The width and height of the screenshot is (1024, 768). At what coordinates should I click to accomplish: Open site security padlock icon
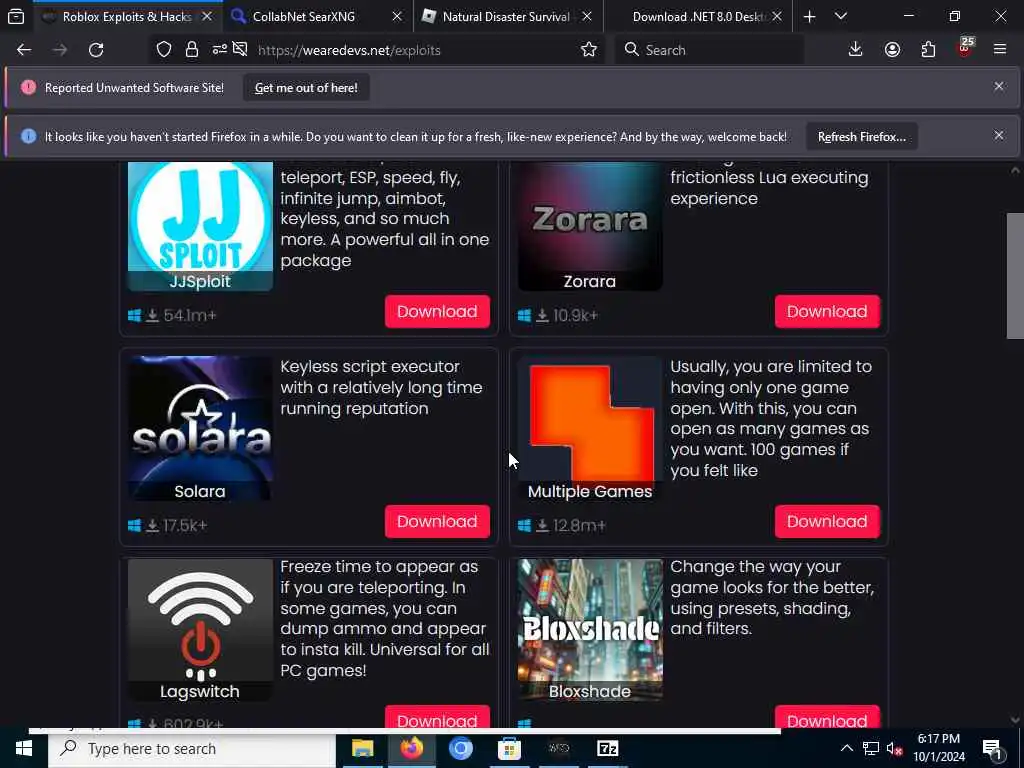[x=191, y=50]
